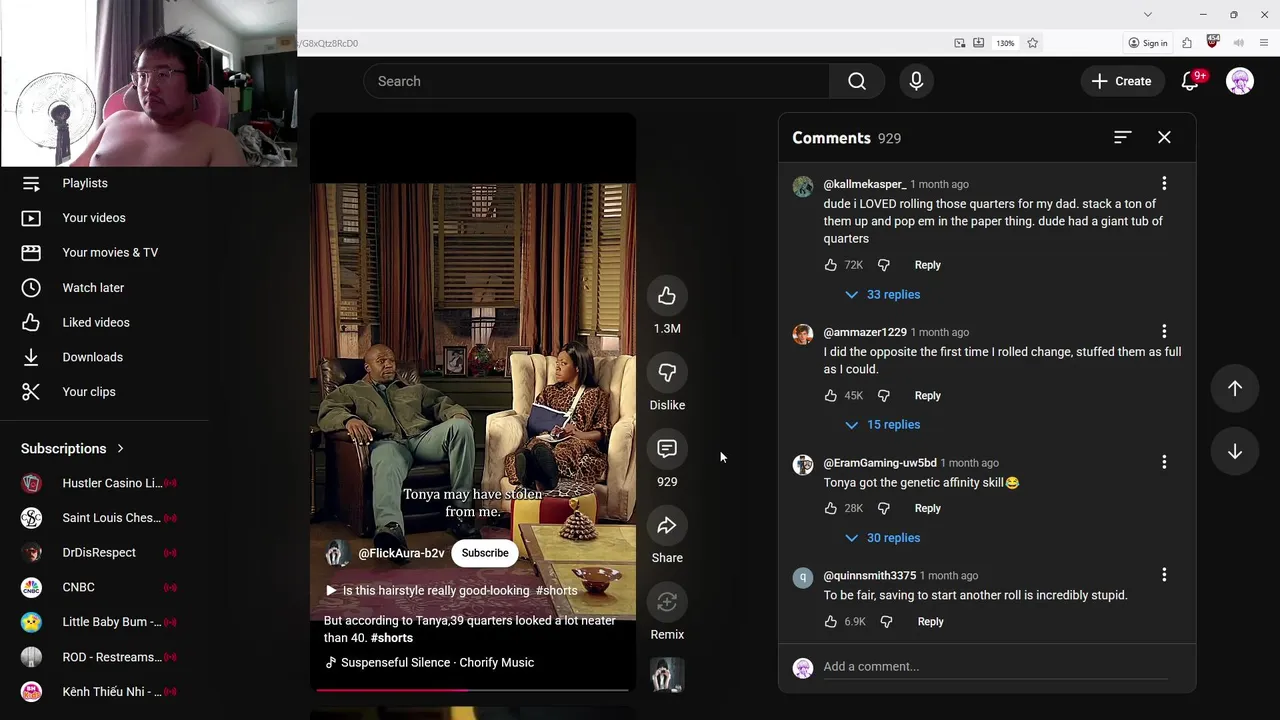This screenshot has height=720, width=1280.
Task: Open comments icon showing 929
Action: tap(667, 449)
